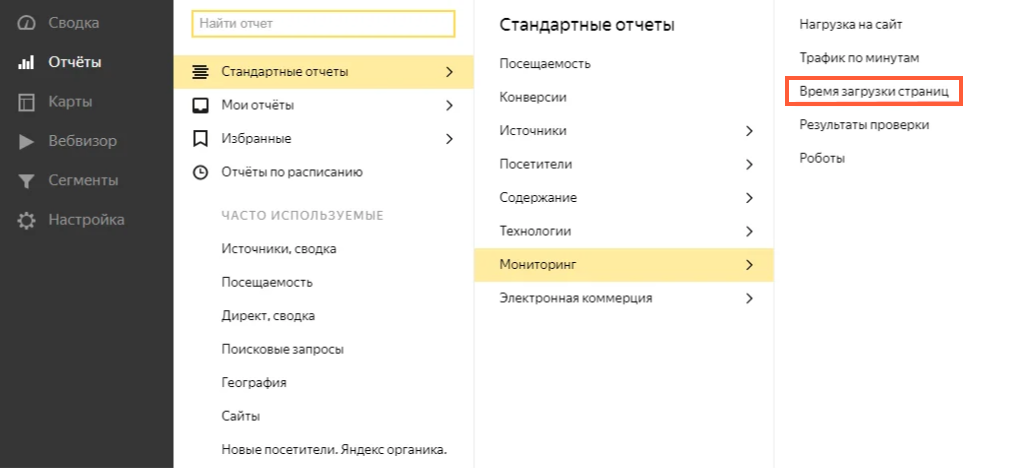Expand the Посетители submenu arrow

(749, 164)
